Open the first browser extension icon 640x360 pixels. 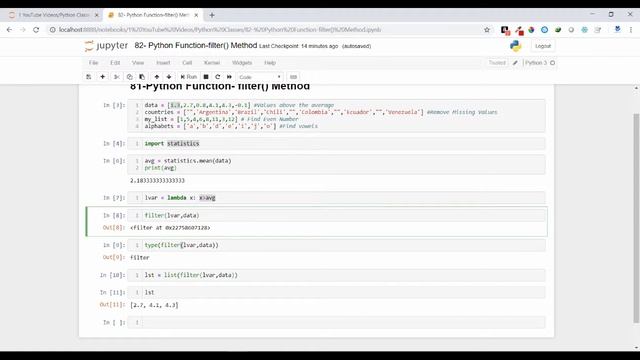pos(505,30)
